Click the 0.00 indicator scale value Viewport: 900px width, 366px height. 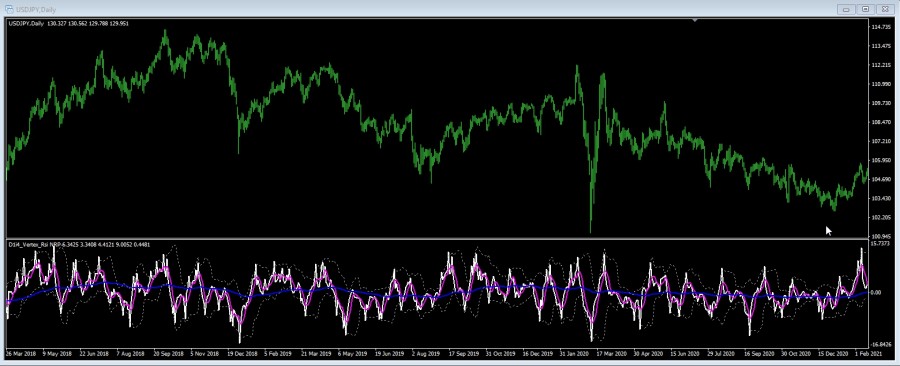tap(876, 292)
